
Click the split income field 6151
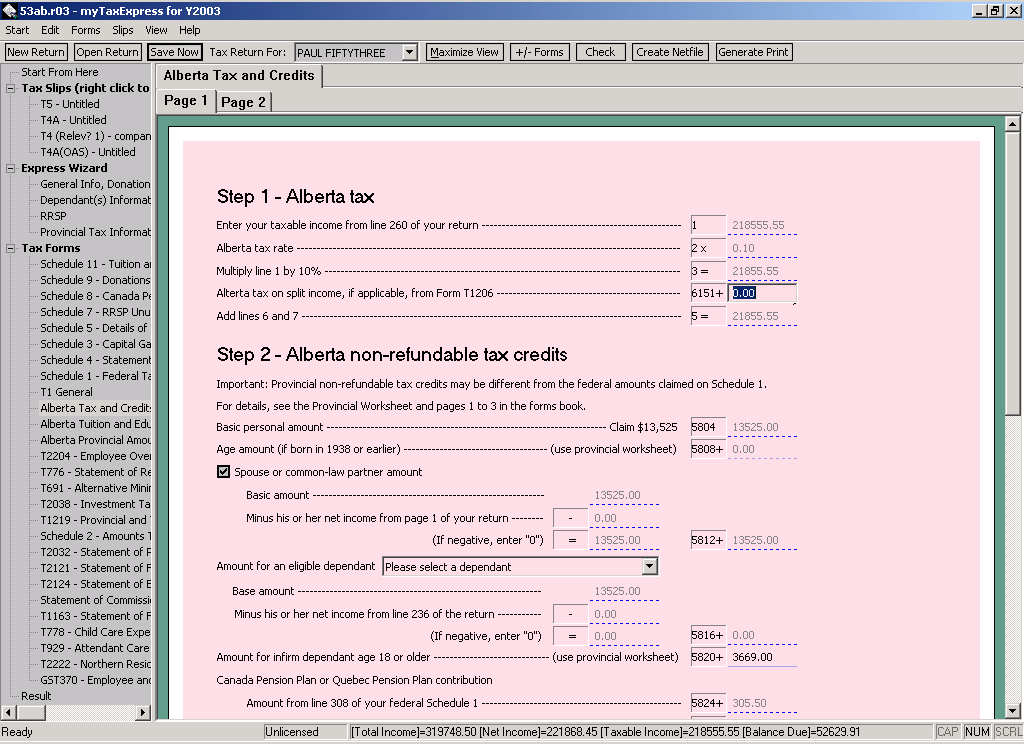click(762, 294)
